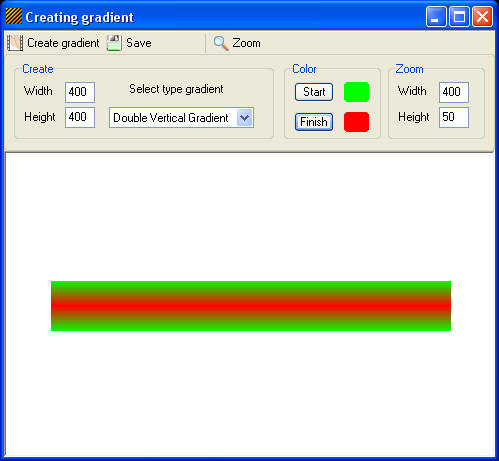Click the green start color swatch
This screenshot has height=461, width=499.
click(356, 92)
